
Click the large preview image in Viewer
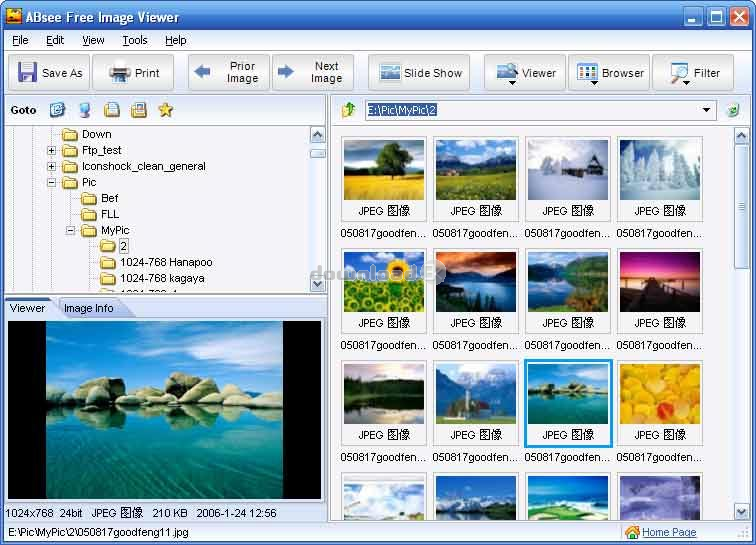coord(164,410)
